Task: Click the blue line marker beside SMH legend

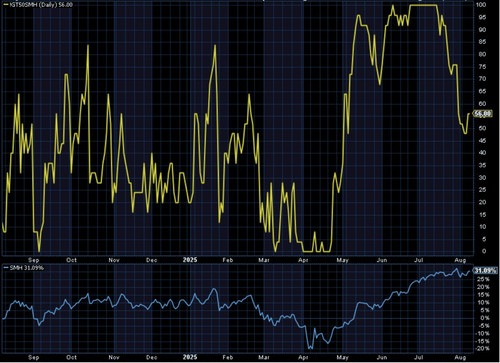Action: click(x=6, y=268)
